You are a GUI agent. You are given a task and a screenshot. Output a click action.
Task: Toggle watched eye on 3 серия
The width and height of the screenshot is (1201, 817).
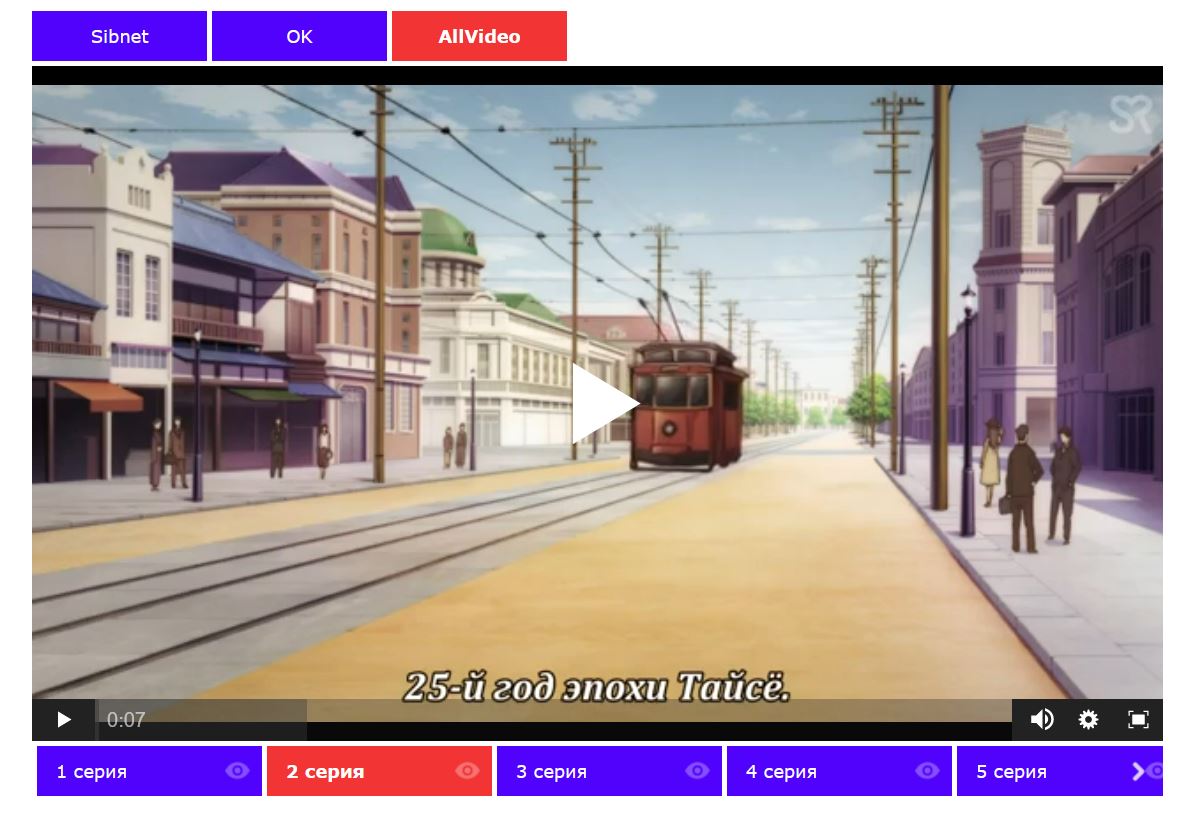pyautogui.click(x=697, y=770)
